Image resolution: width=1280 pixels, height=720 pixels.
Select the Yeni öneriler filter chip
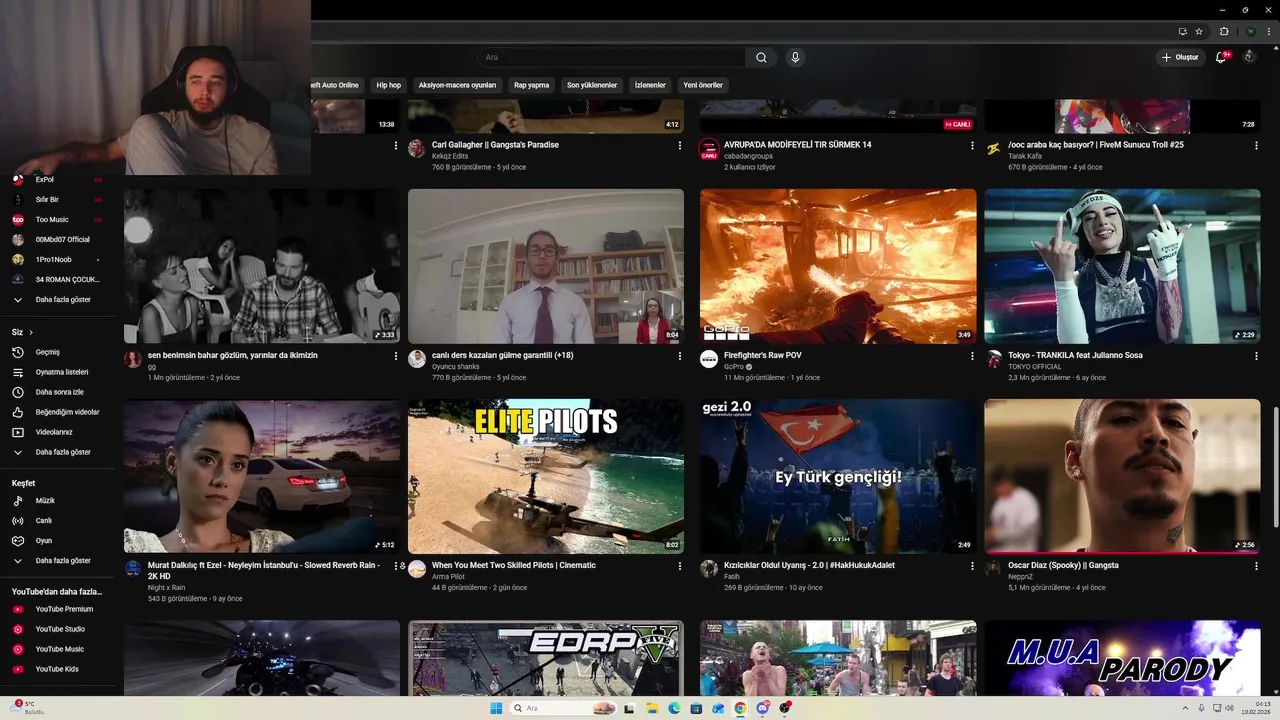point(702,85)
